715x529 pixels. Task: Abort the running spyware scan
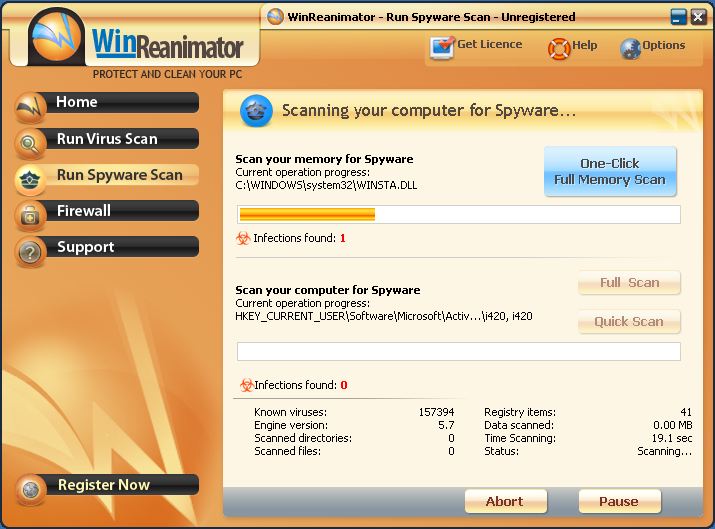[x=505, y=501]
